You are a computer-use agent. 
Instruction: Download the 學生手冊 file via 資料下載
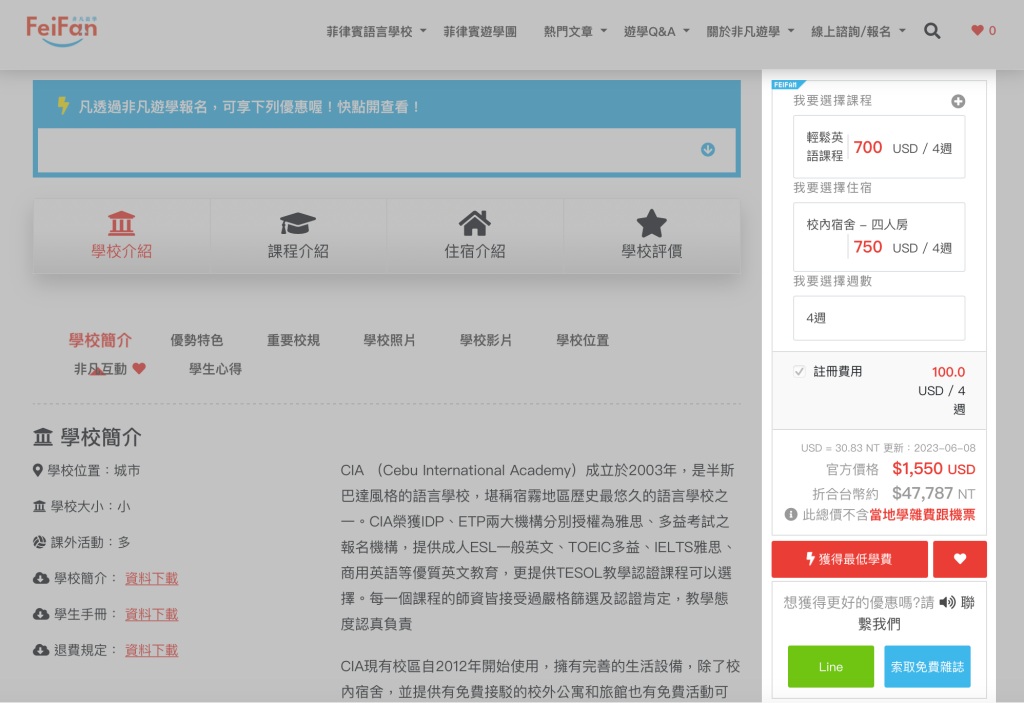click(x=152, y=614)
